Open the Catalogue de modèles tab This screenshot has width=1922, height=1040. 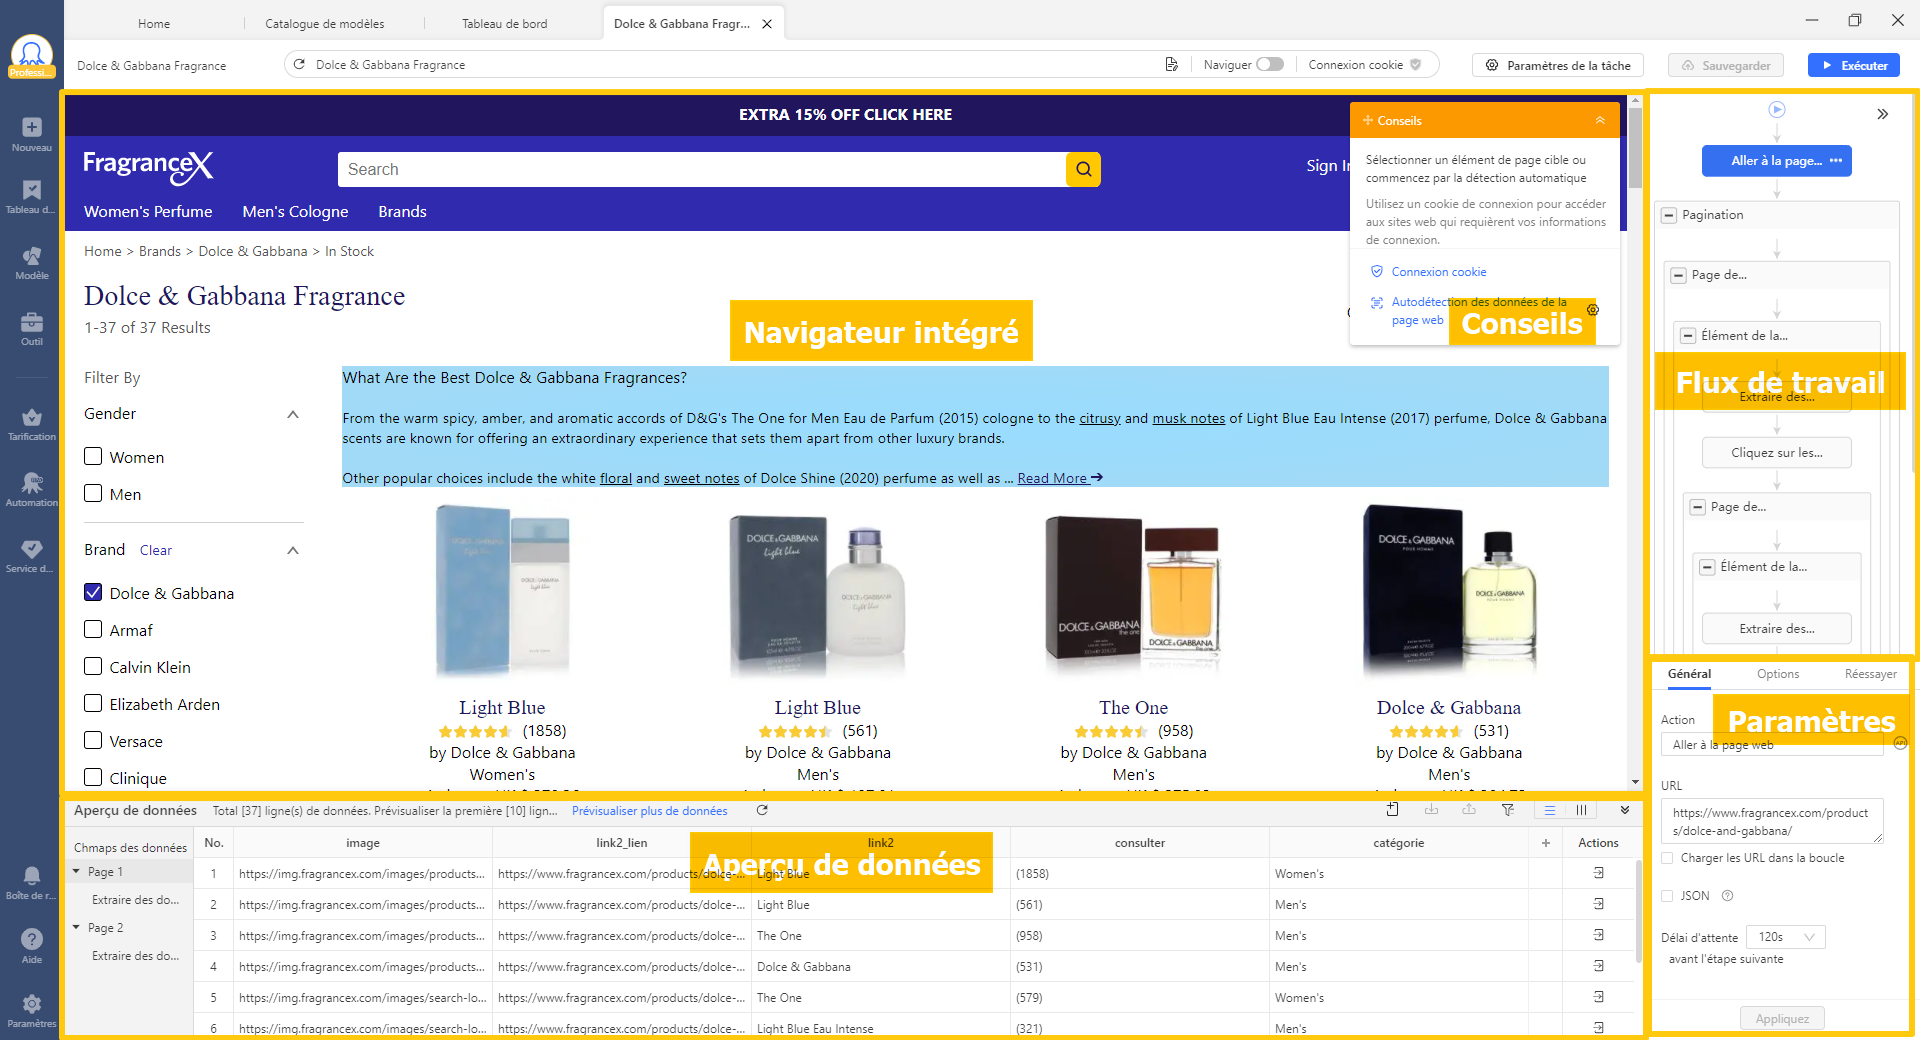324,23
